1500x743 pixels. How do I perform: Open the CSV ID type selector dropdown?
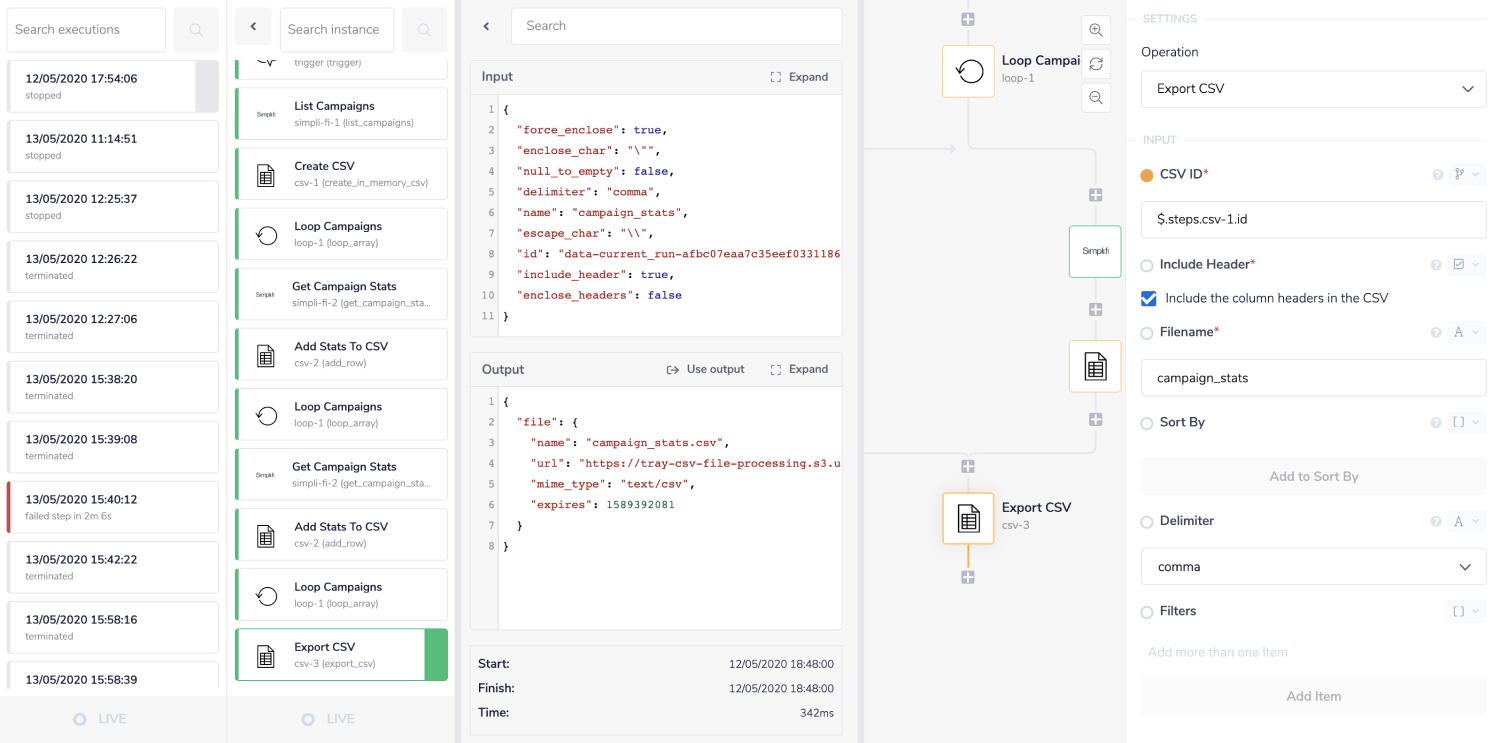click(x=1467, y=175)
